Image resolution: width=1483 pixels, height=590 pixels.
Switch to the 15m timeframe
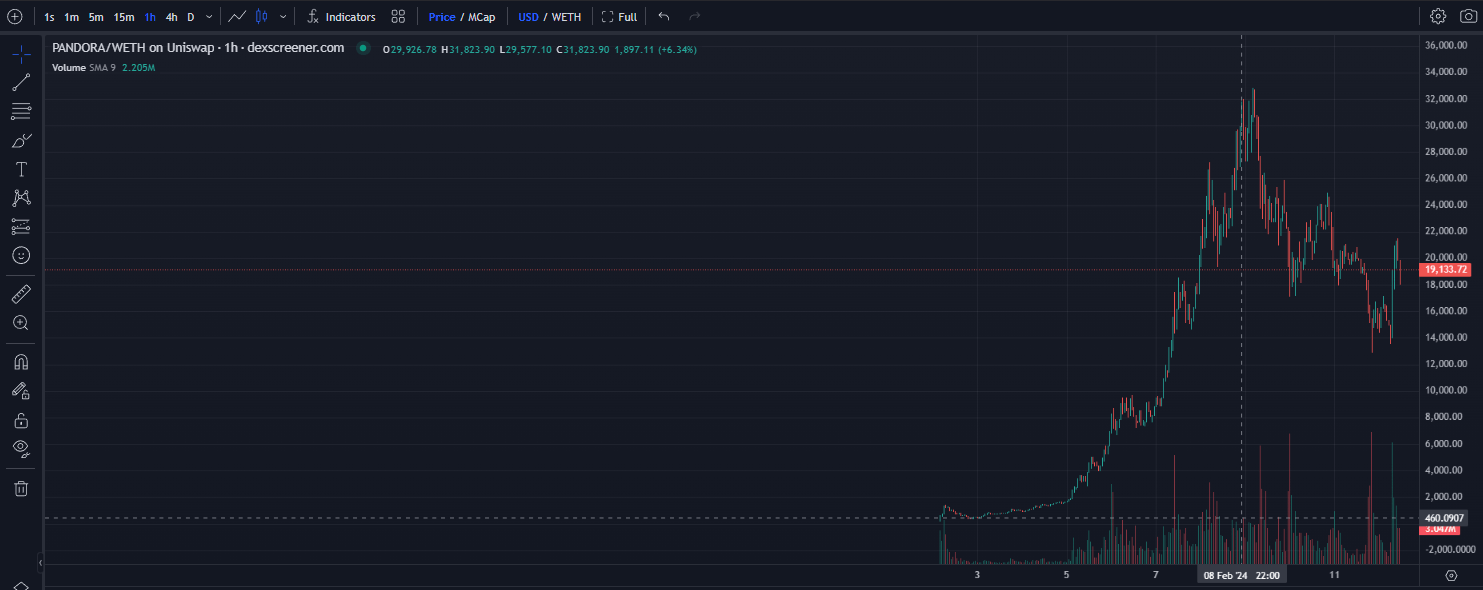click(x=124, y=17)
